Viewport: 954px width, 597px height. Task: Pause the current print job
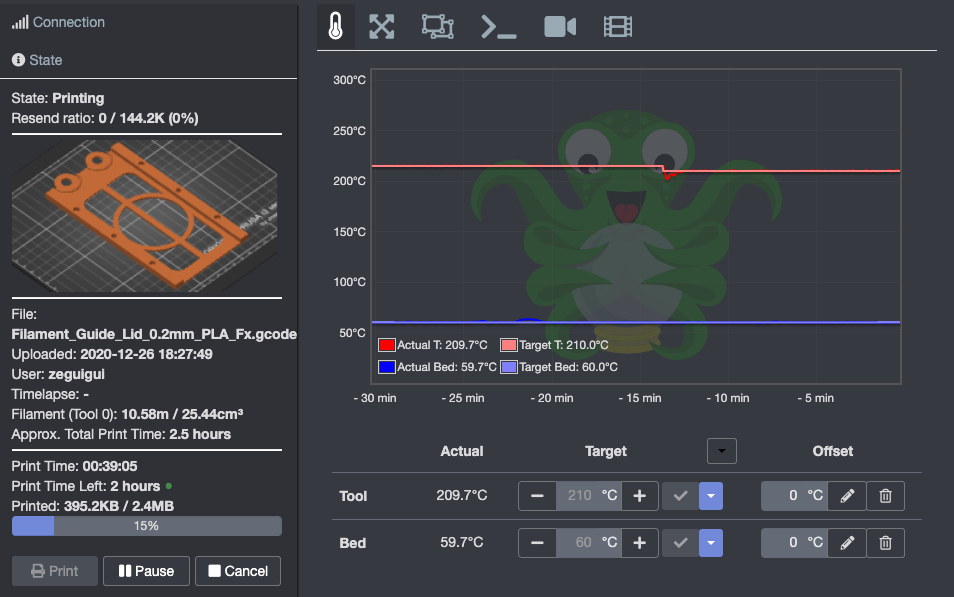(x=146, y=571)
